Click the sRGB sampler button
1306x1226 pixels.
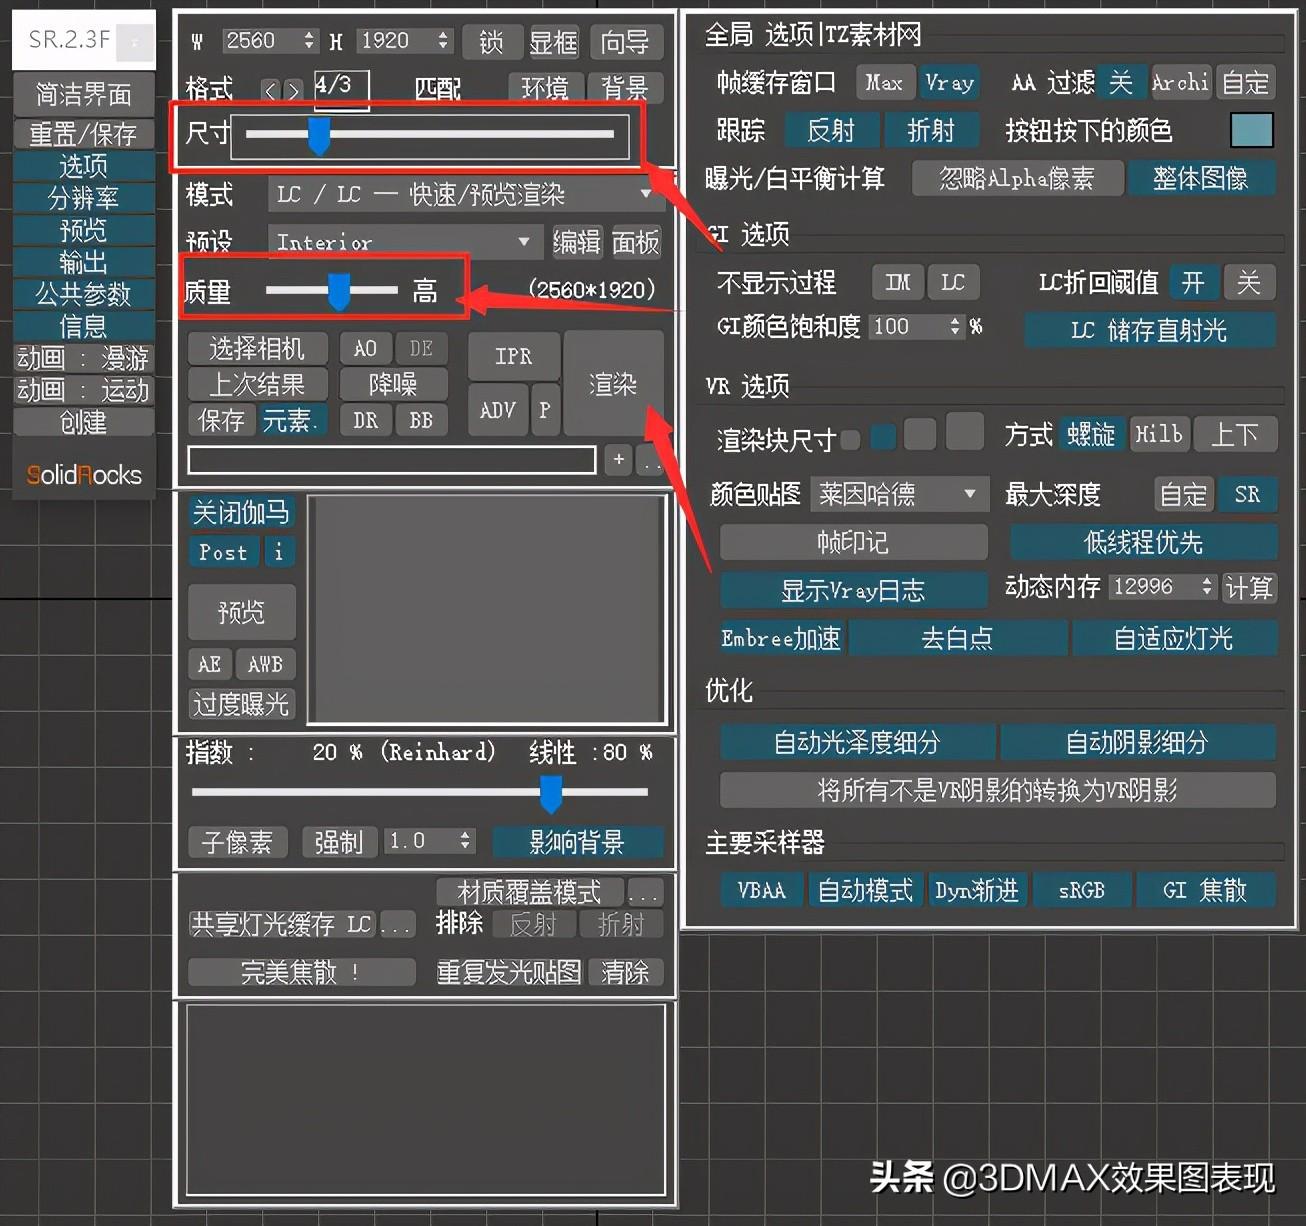(x=1082, y=890)
